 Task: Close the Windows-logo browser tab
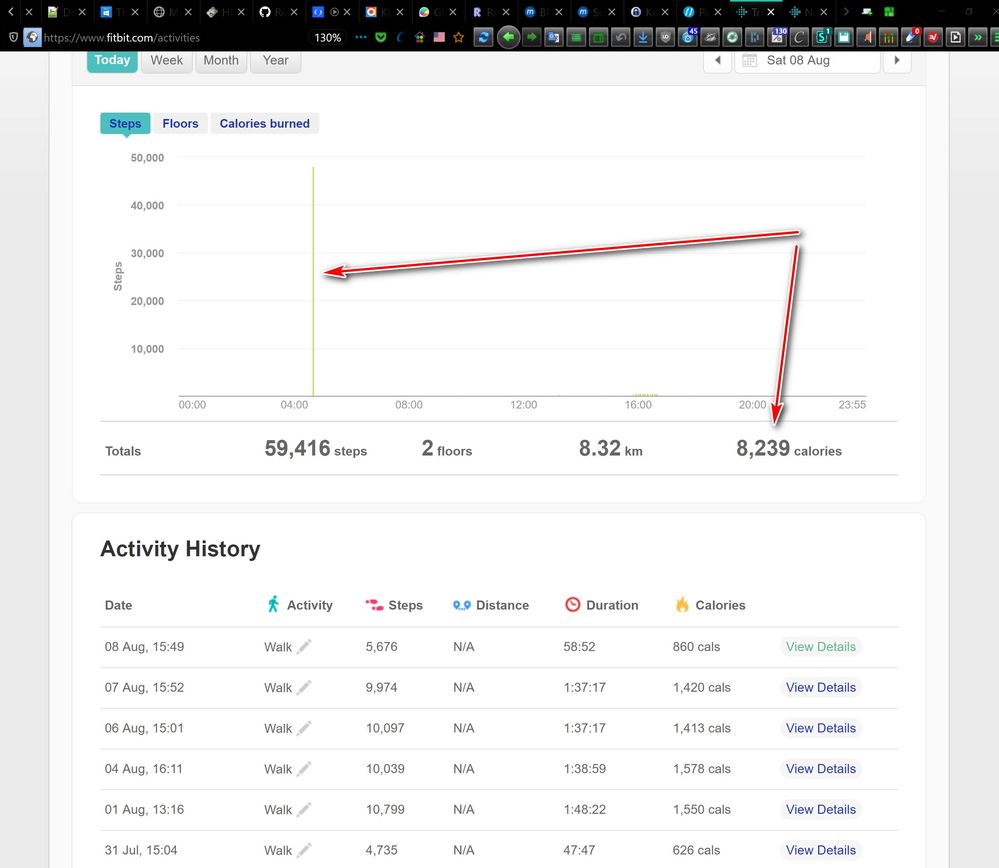click(134, 11)
